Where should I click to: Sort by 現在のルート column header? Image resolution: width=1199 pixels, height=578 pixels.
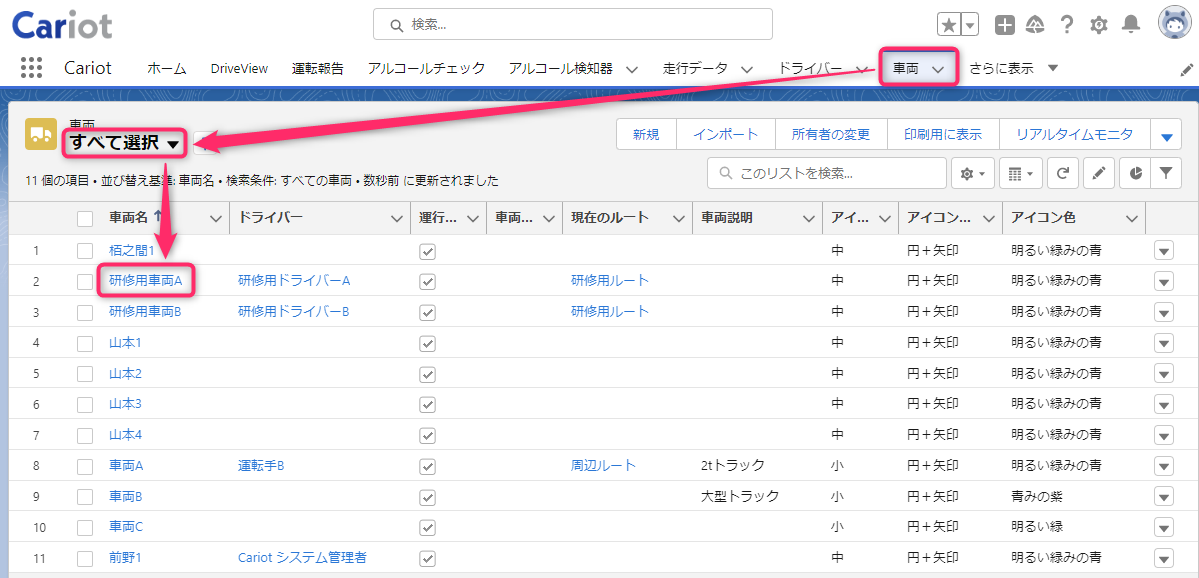(609, 218)
